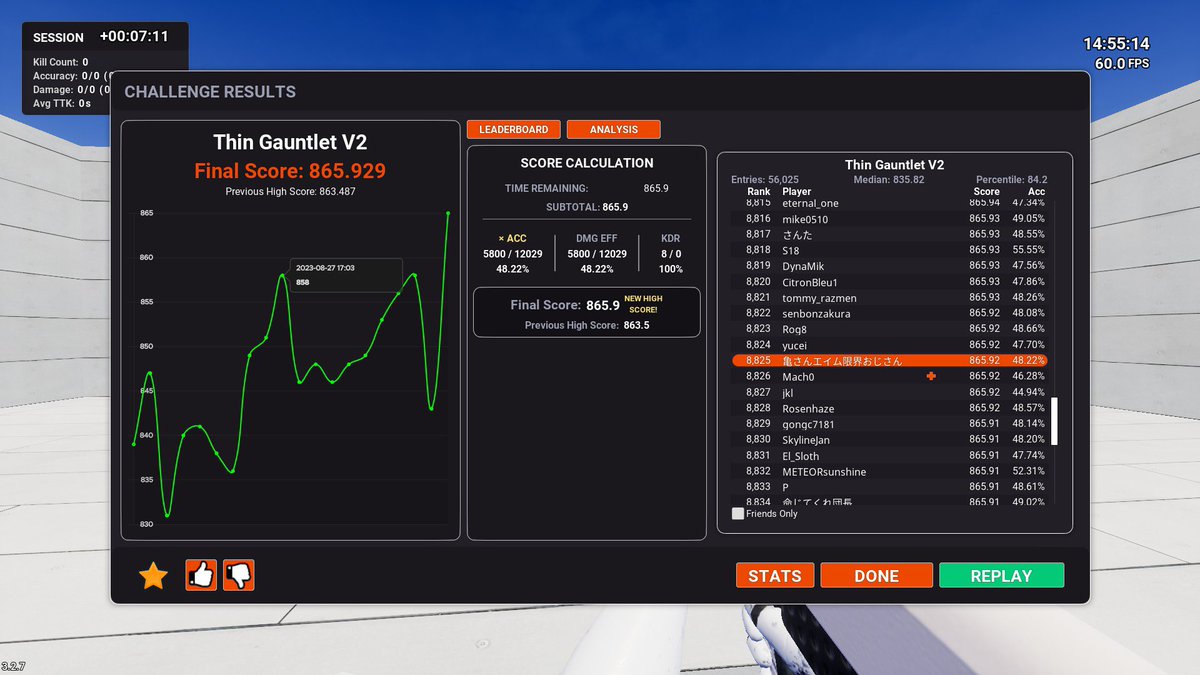Select player S18 in the leaderboard
This screenshot has height=675, width=1200.
[x=889, y=250]
